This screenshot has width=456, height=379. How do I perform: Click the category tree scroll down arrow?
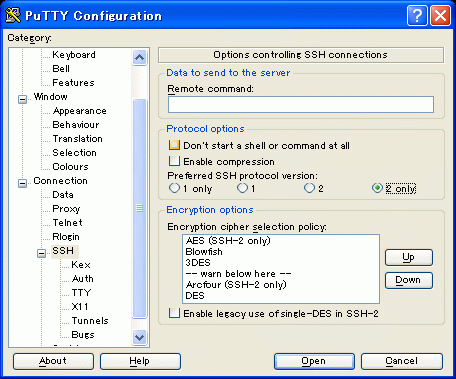click(139, 337)
